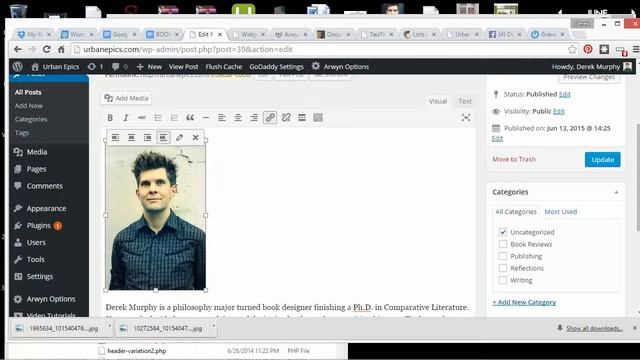Align the image left via image toolbar

[116, 138]
